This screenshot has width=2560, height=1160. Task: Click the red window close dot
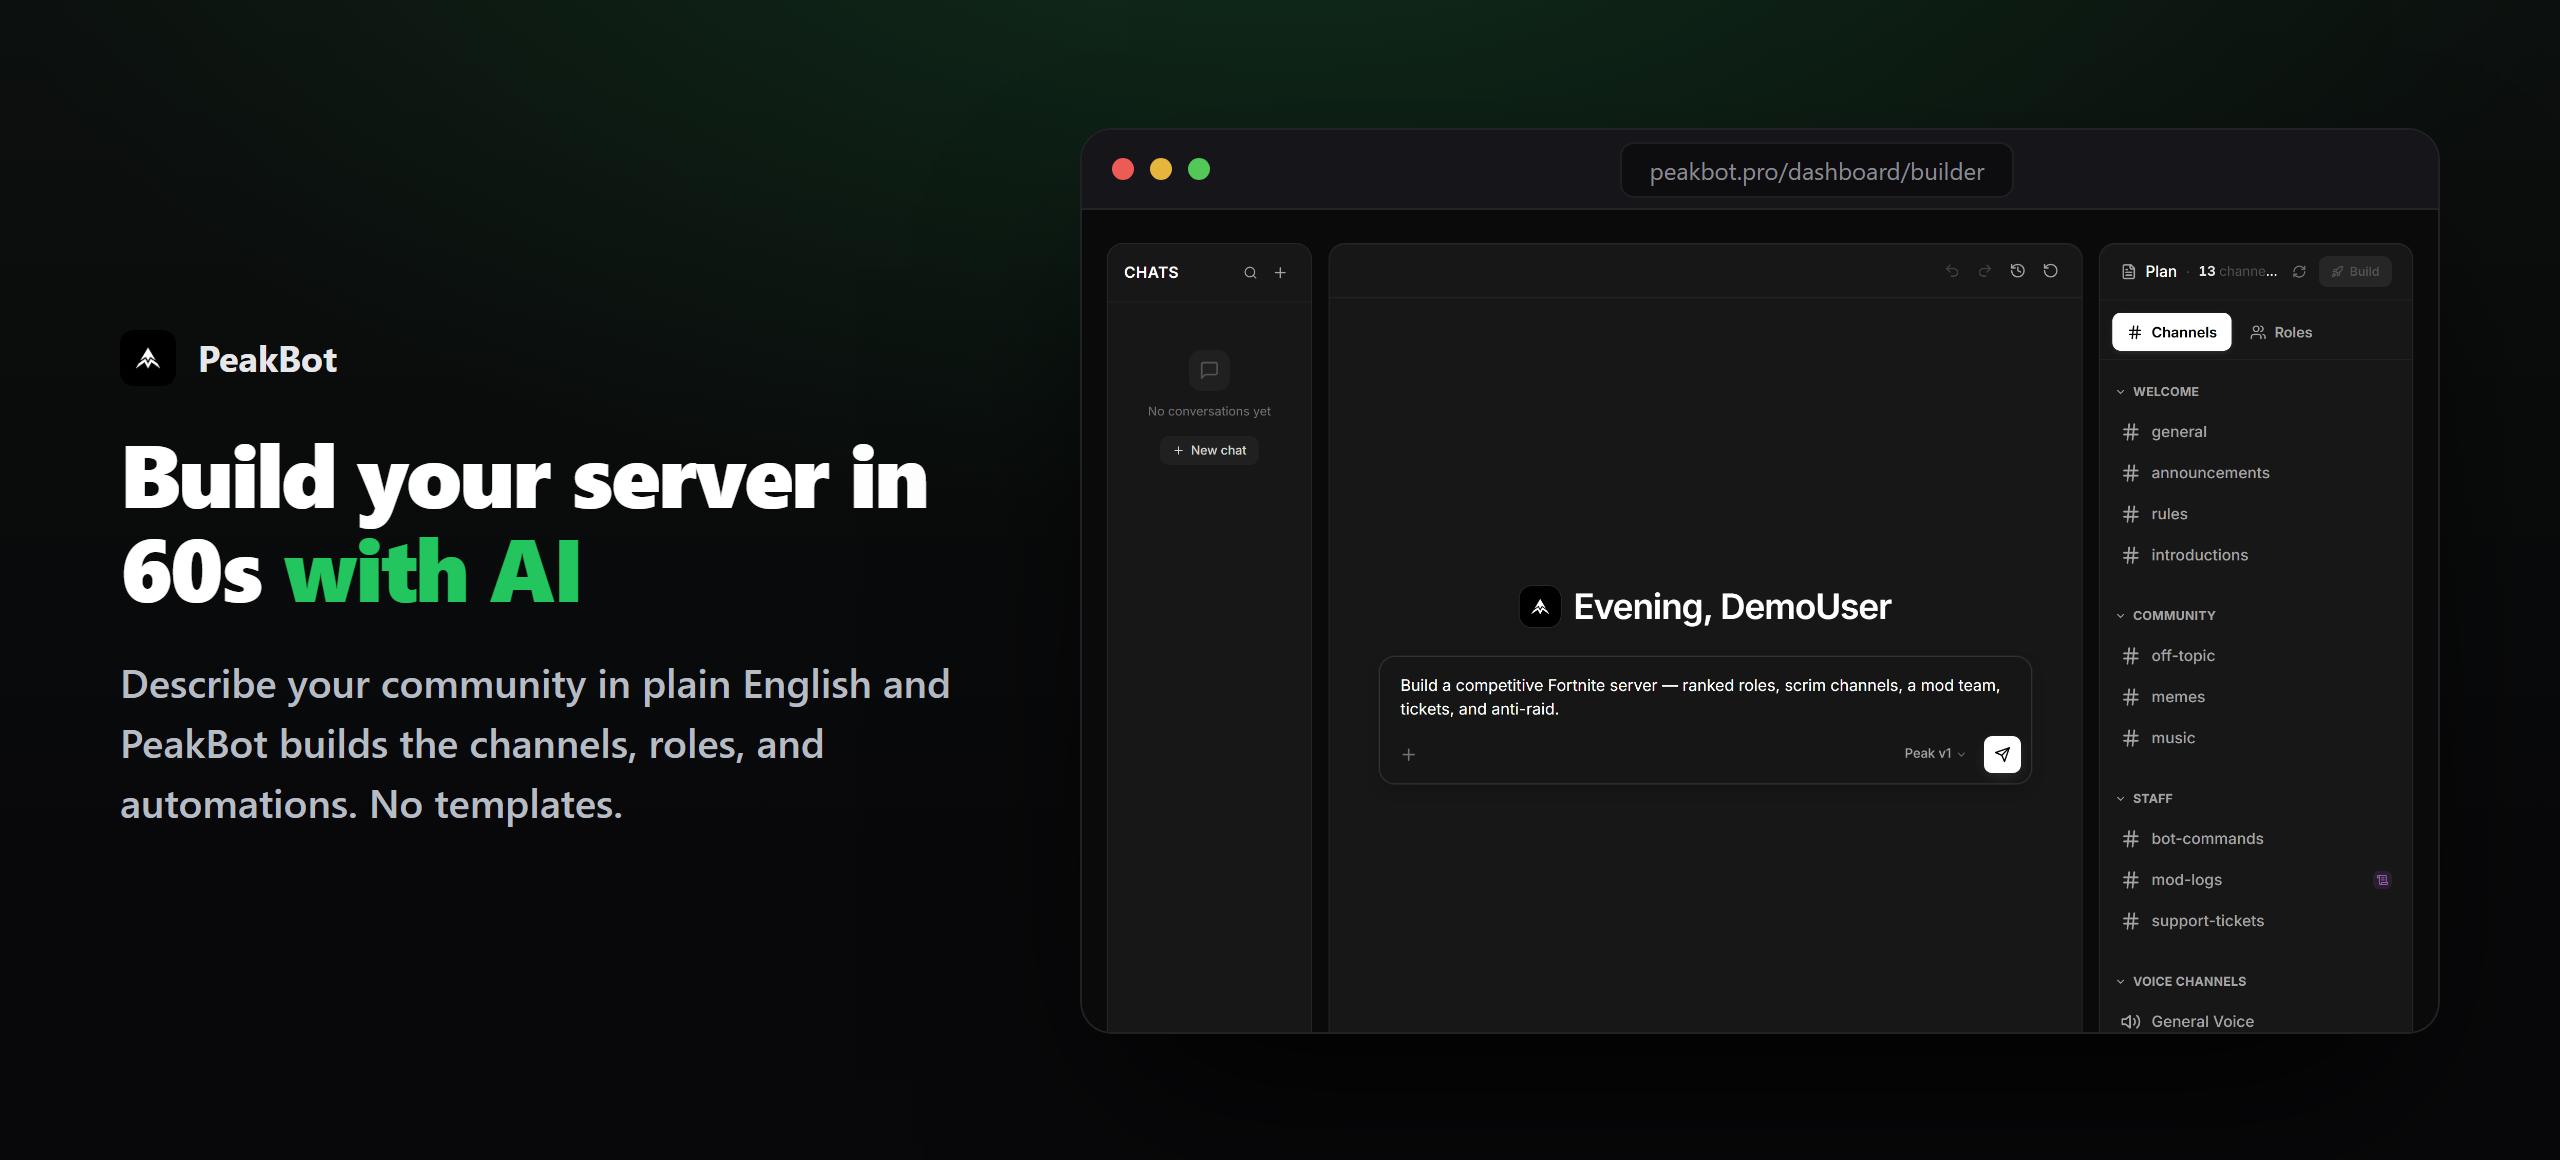pyautogui.click(x=1123, y=169)
